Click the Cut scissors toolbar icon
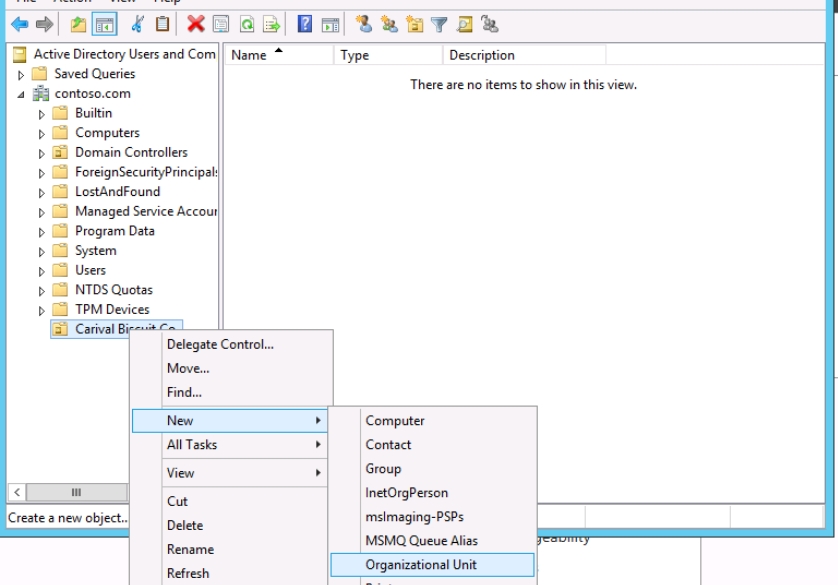The image size is (838, 585). [x=138, y=24]
